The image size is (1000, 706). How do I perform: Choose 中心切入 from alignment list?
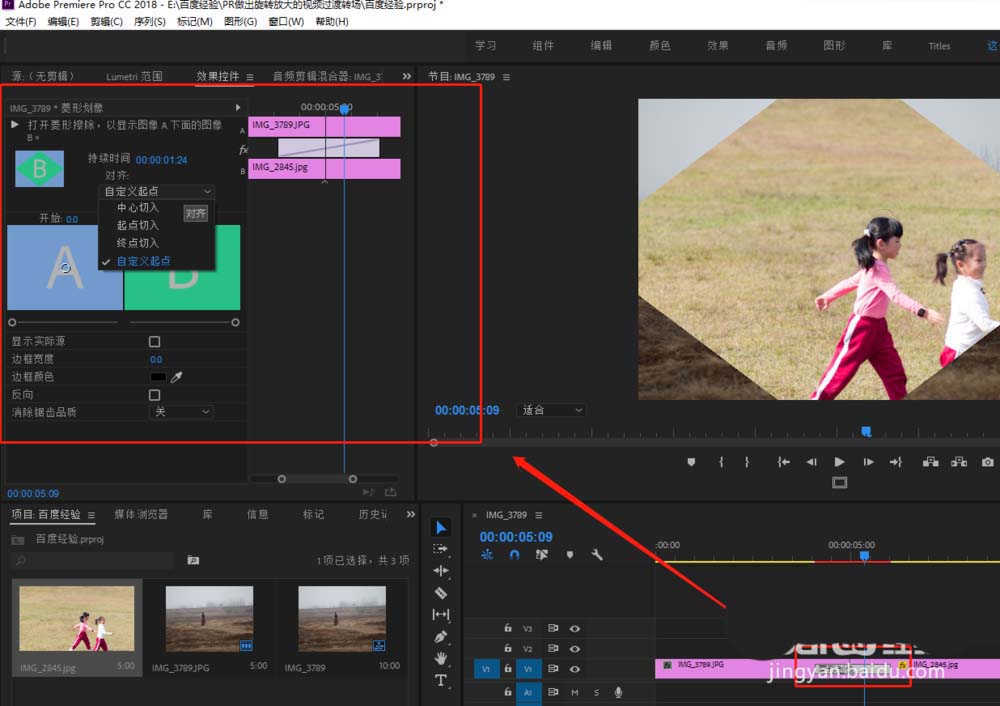click(x=138, y=208)
